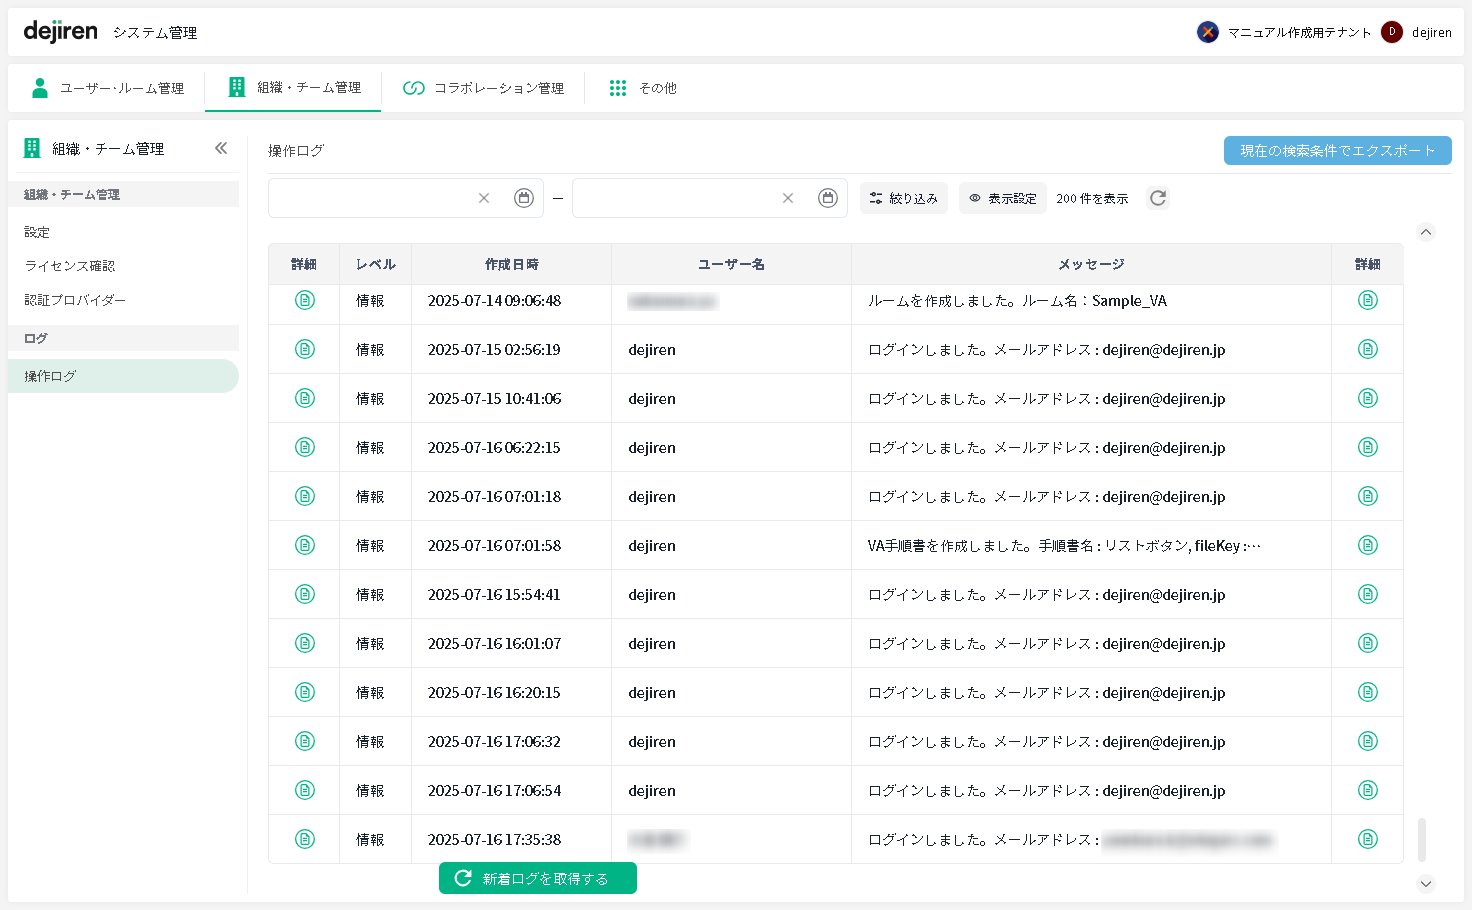Click the dejiren user avatar icon

1391,32
